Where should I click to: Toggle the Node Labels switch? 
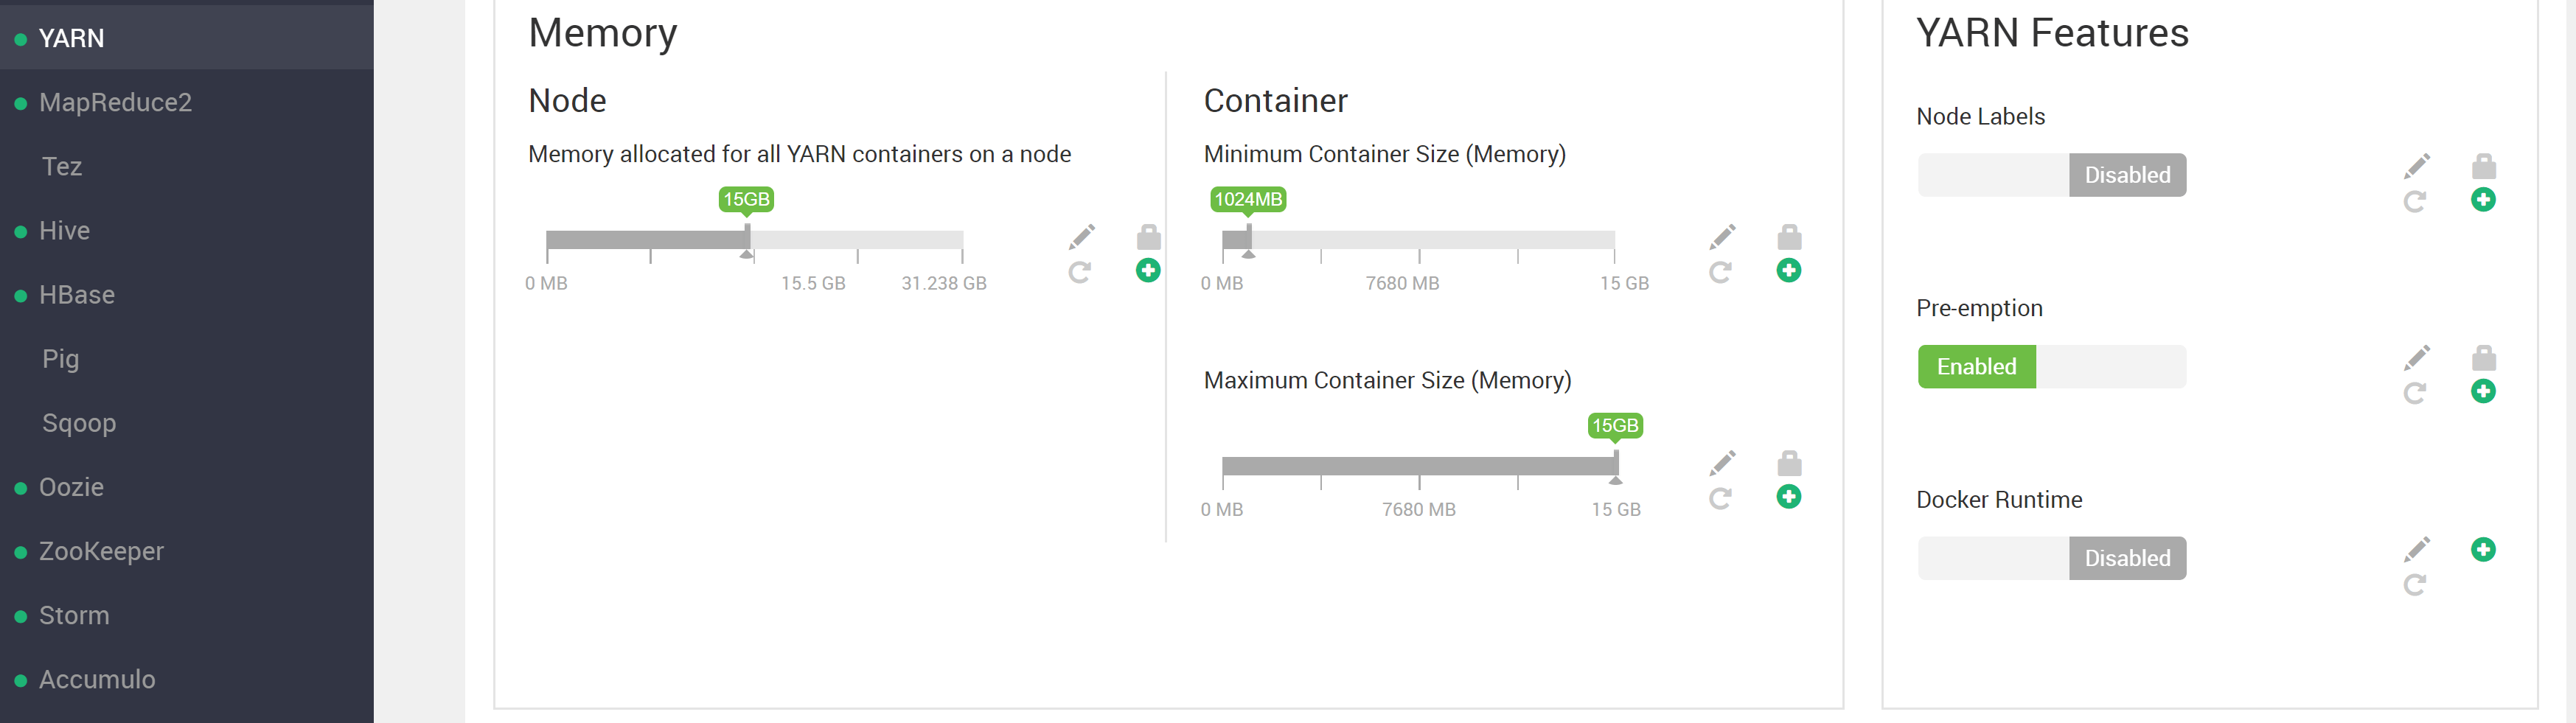tap(2051, 175)
